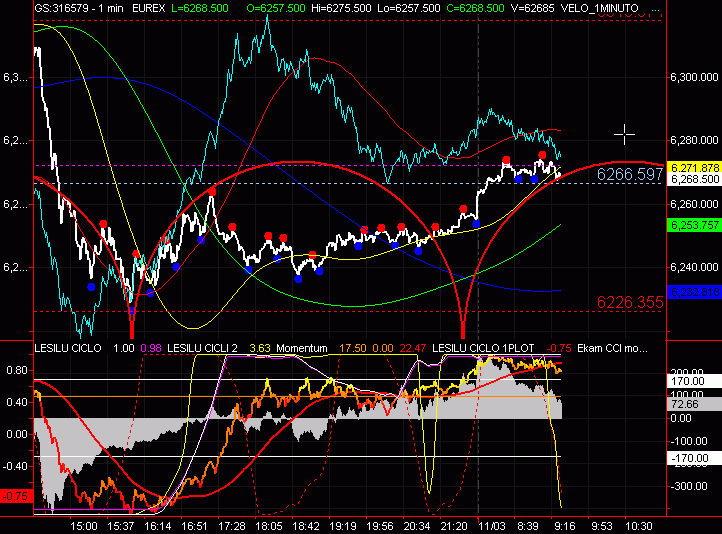This screenshot has width=722, height=534.
Task: Click the 18:05 time axis label
Action: (x=269, y=526)
